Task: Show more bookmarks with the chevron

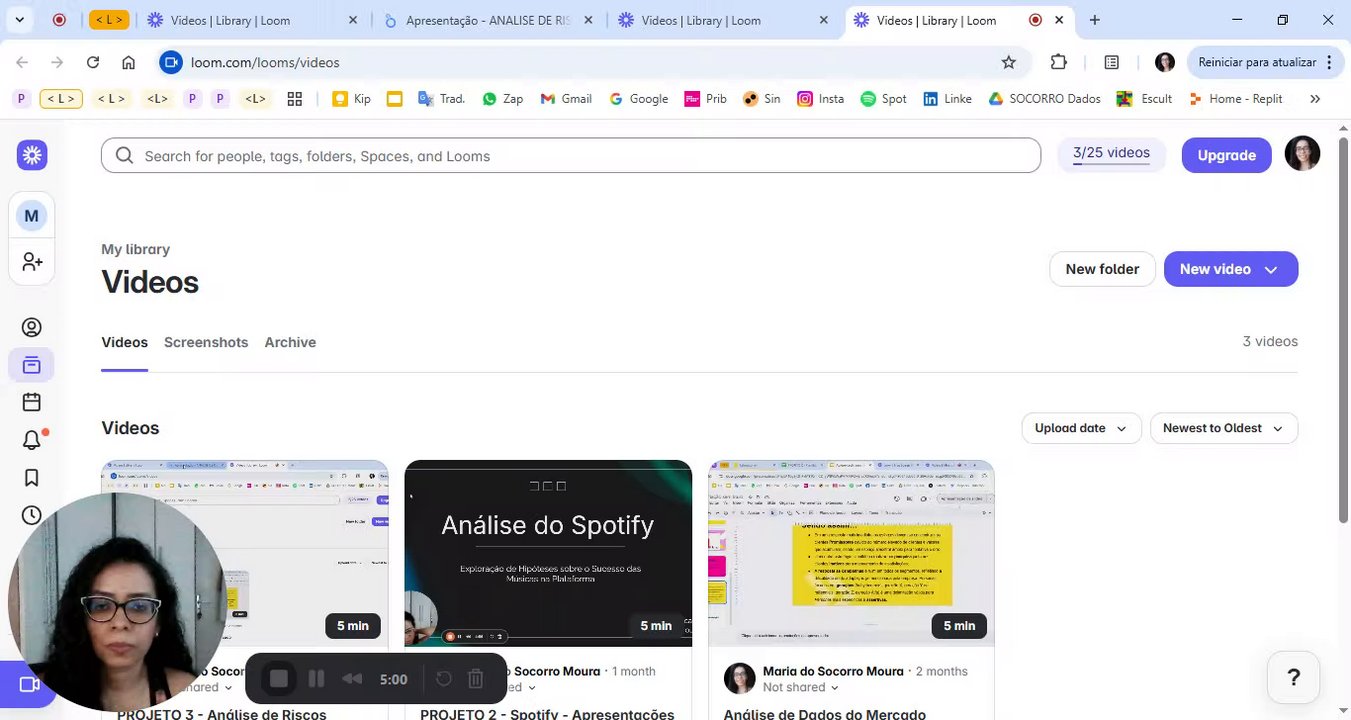Action: point(1315,99)
